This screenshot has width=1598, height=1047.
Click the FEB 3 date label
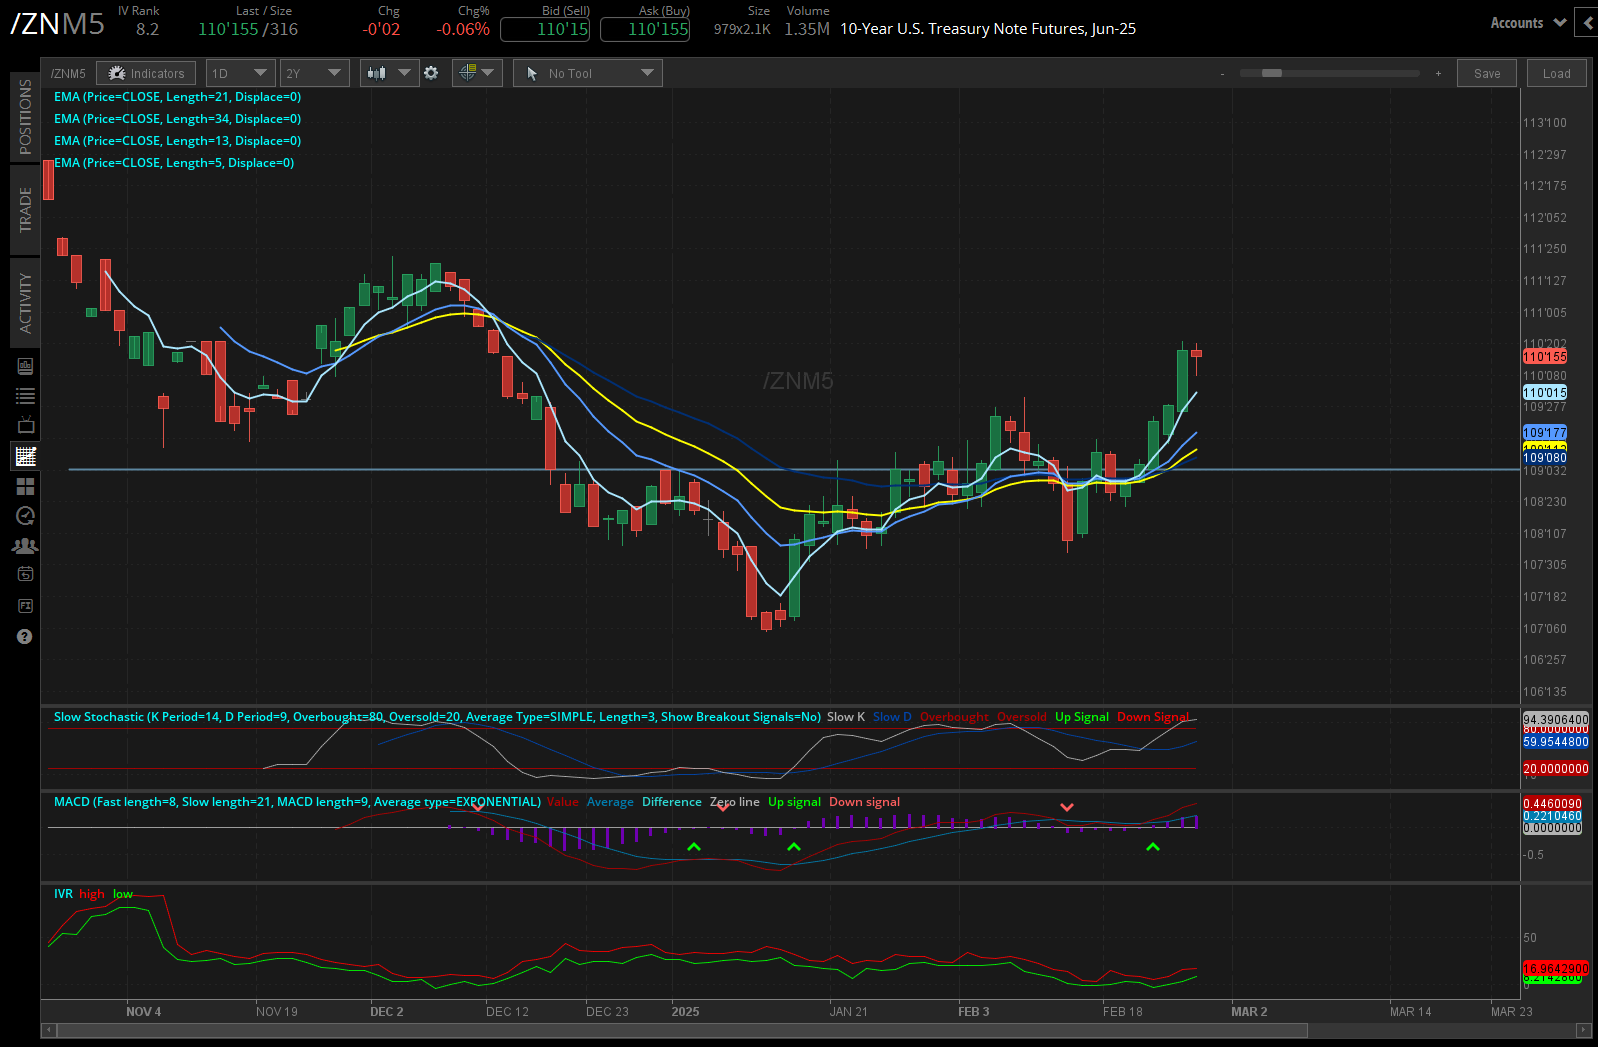(973, 1012)
